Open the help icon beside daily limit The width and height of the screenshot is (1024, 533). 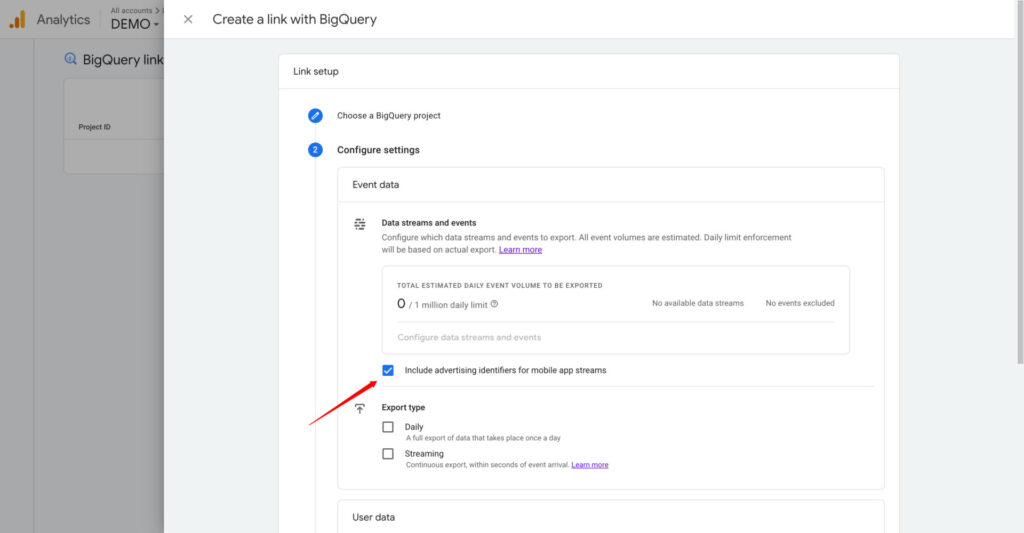[494, 304]
